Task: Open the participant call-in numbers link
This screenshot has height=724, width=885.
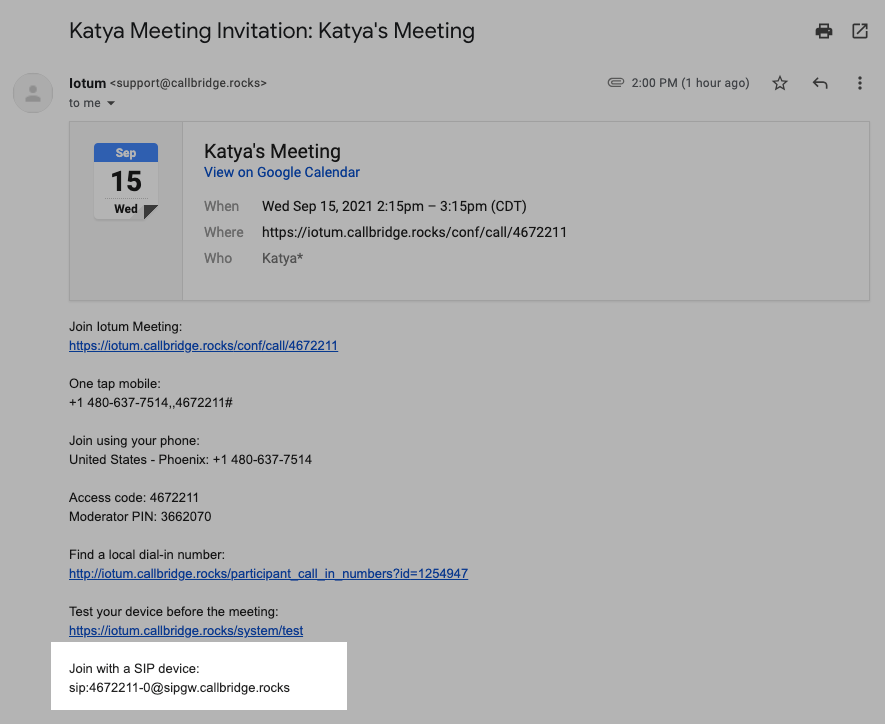Action: pyautogui.click(x=268, y=573)
